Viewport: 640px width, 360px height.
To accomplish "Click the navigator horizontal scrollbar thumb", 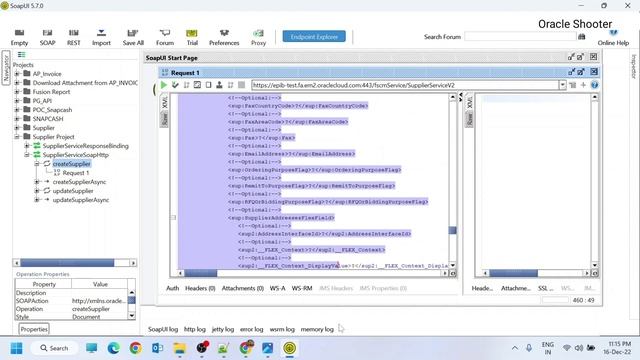I will pyautogui.click(x=67, y=263).
